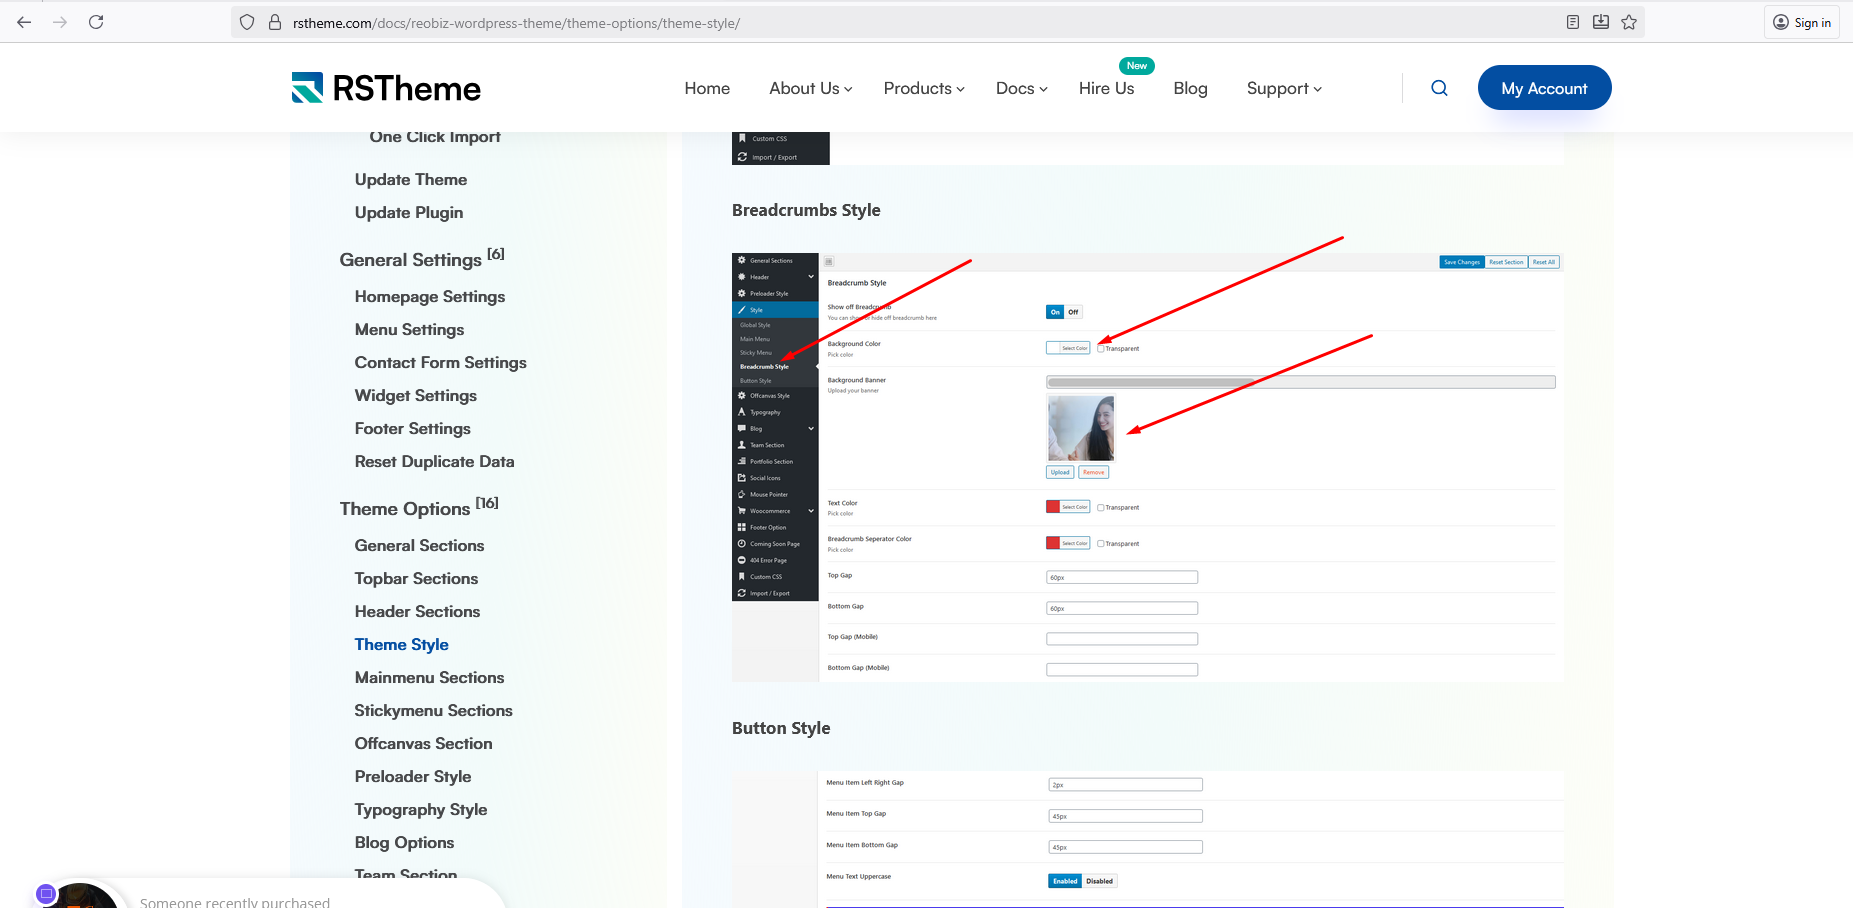Screen dimensions: 1853x908
Task: Click the My Account button
Action: (x=1544, y=88)
